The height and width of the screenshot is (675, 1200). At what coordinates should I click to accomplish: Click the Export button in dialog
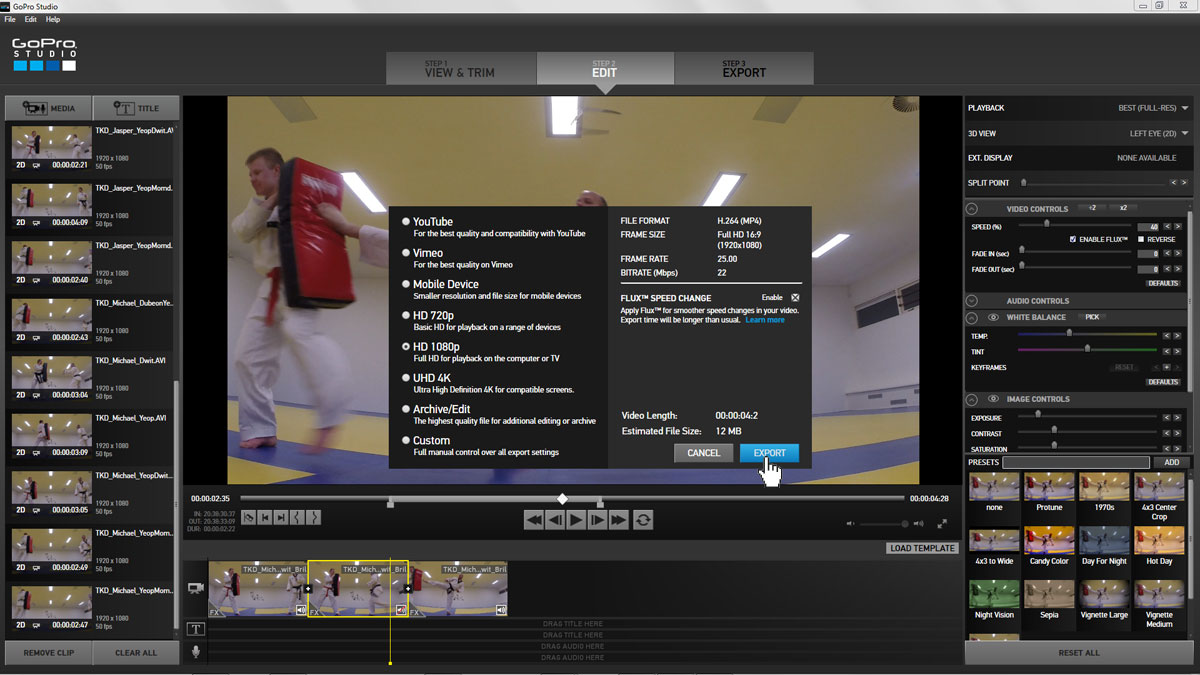769,453
